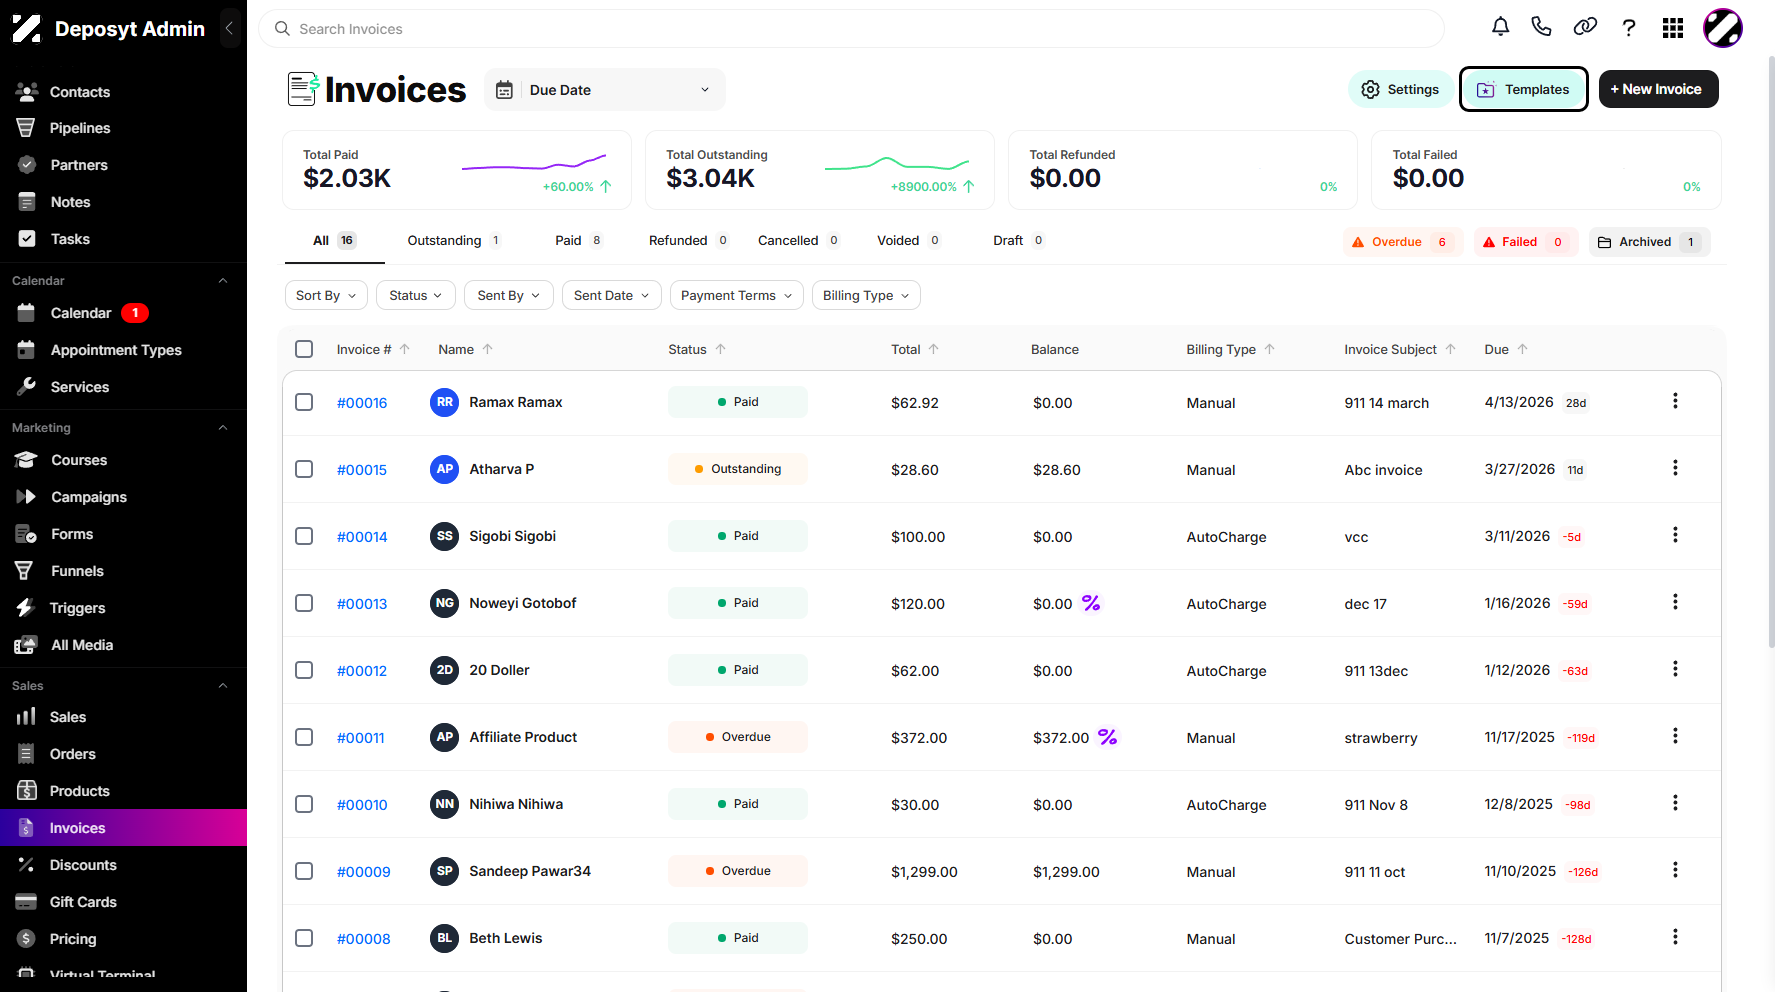
Task: Open the Templates button
Action: tap(1523, 89)
